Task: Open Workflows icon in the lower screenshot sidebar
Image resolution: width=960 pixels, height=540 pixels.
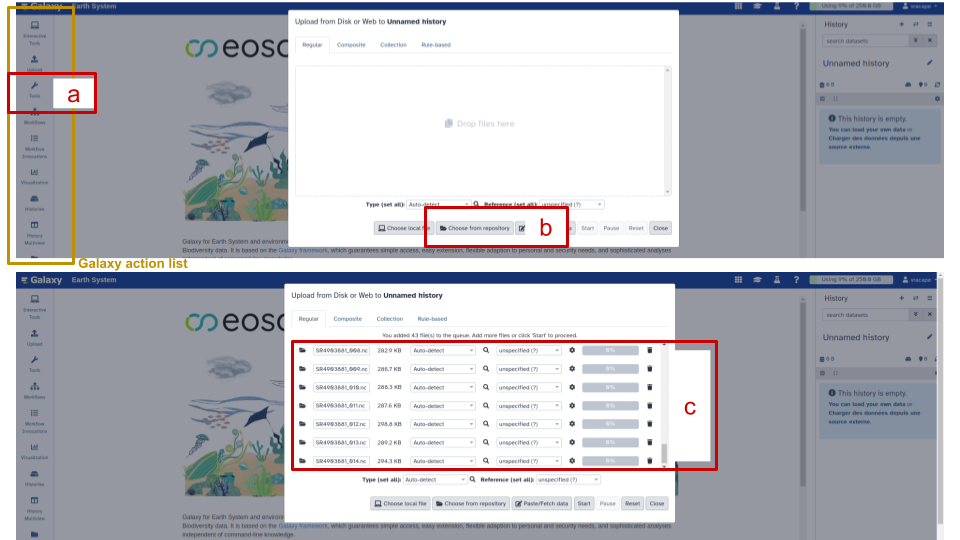Action: click(35, 392)
